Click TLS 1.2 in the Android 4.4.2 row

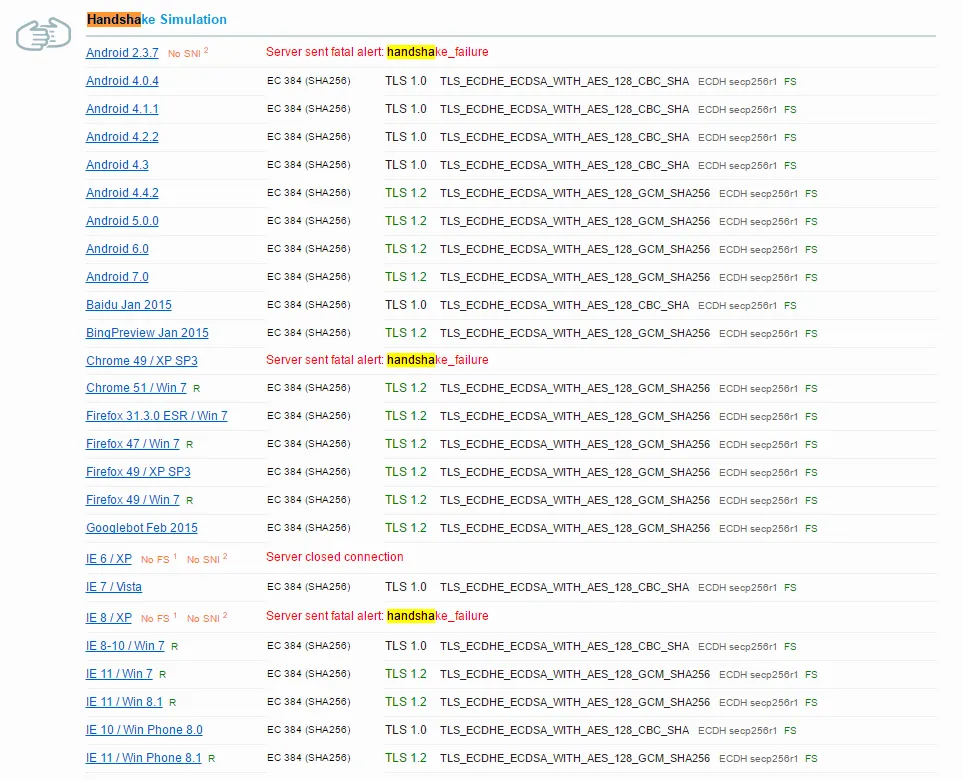pos(406,193)
